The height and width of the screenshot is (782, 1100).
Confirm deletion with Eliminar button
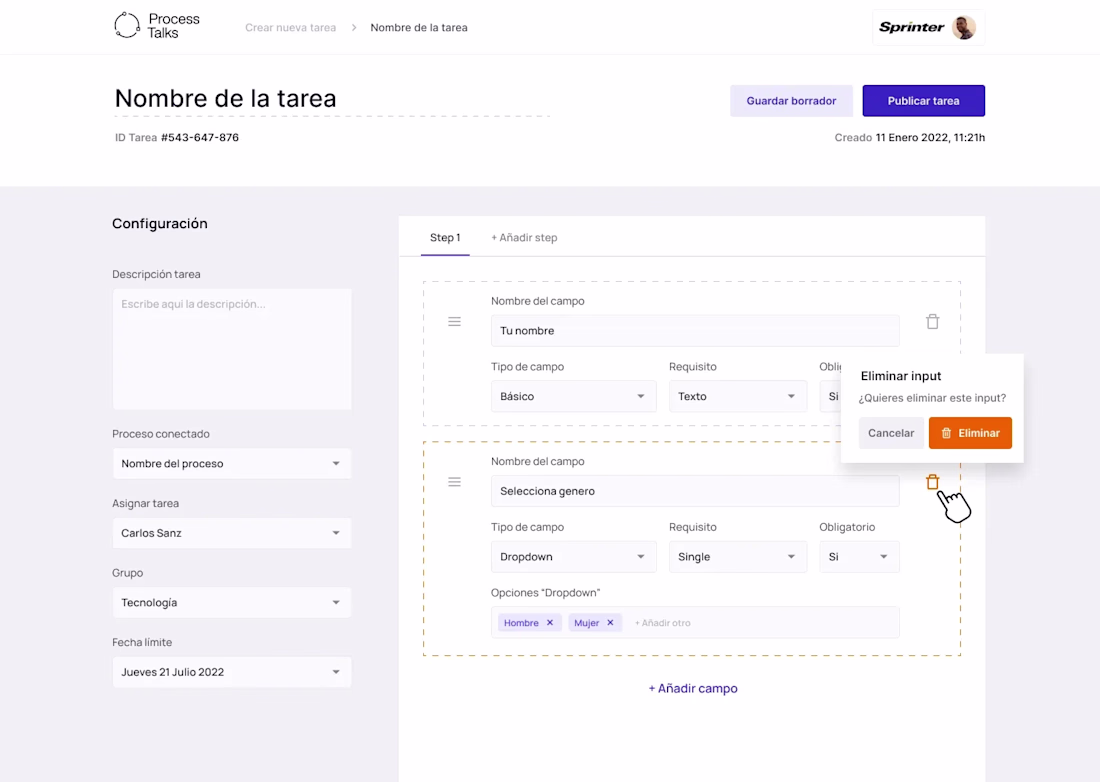coord(970,433)
